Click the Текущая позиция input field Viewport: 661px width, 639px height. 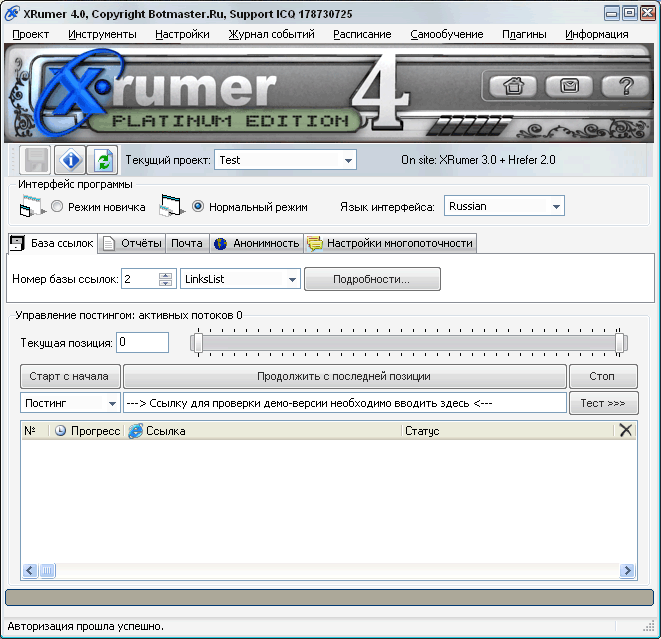click(x=142, y=342)
